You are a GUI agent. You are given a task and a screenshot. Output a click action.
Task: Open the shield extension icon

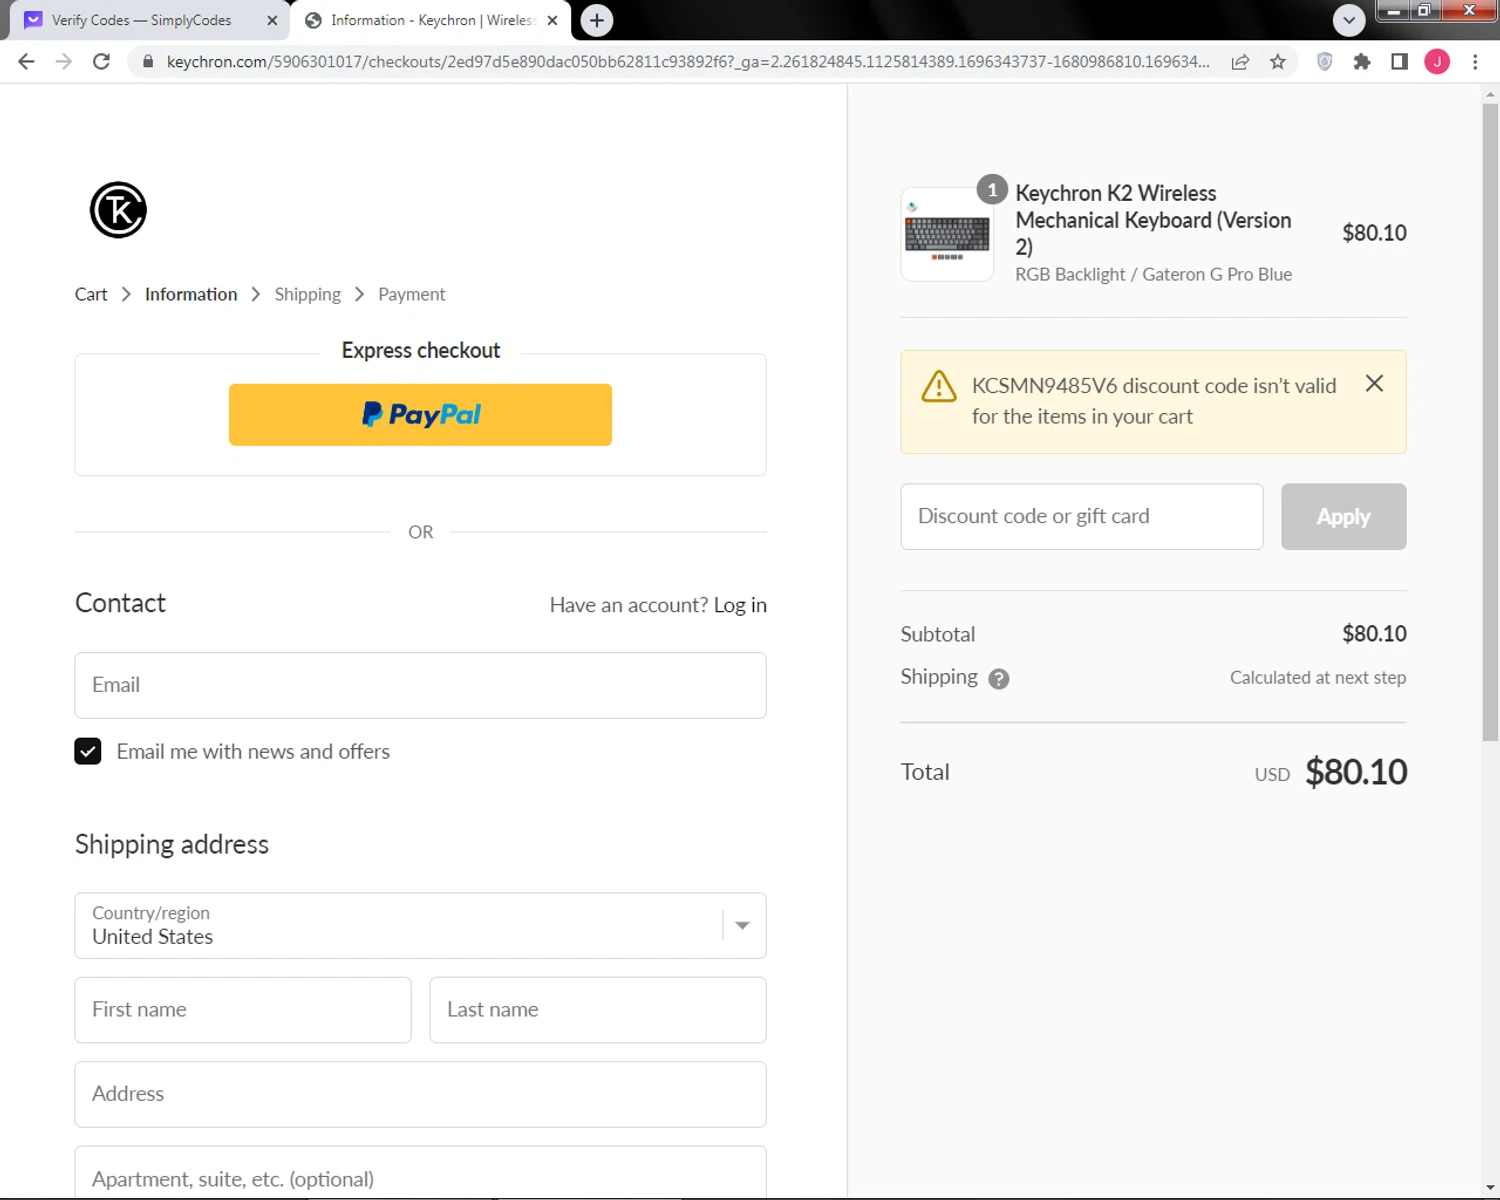1324,62
